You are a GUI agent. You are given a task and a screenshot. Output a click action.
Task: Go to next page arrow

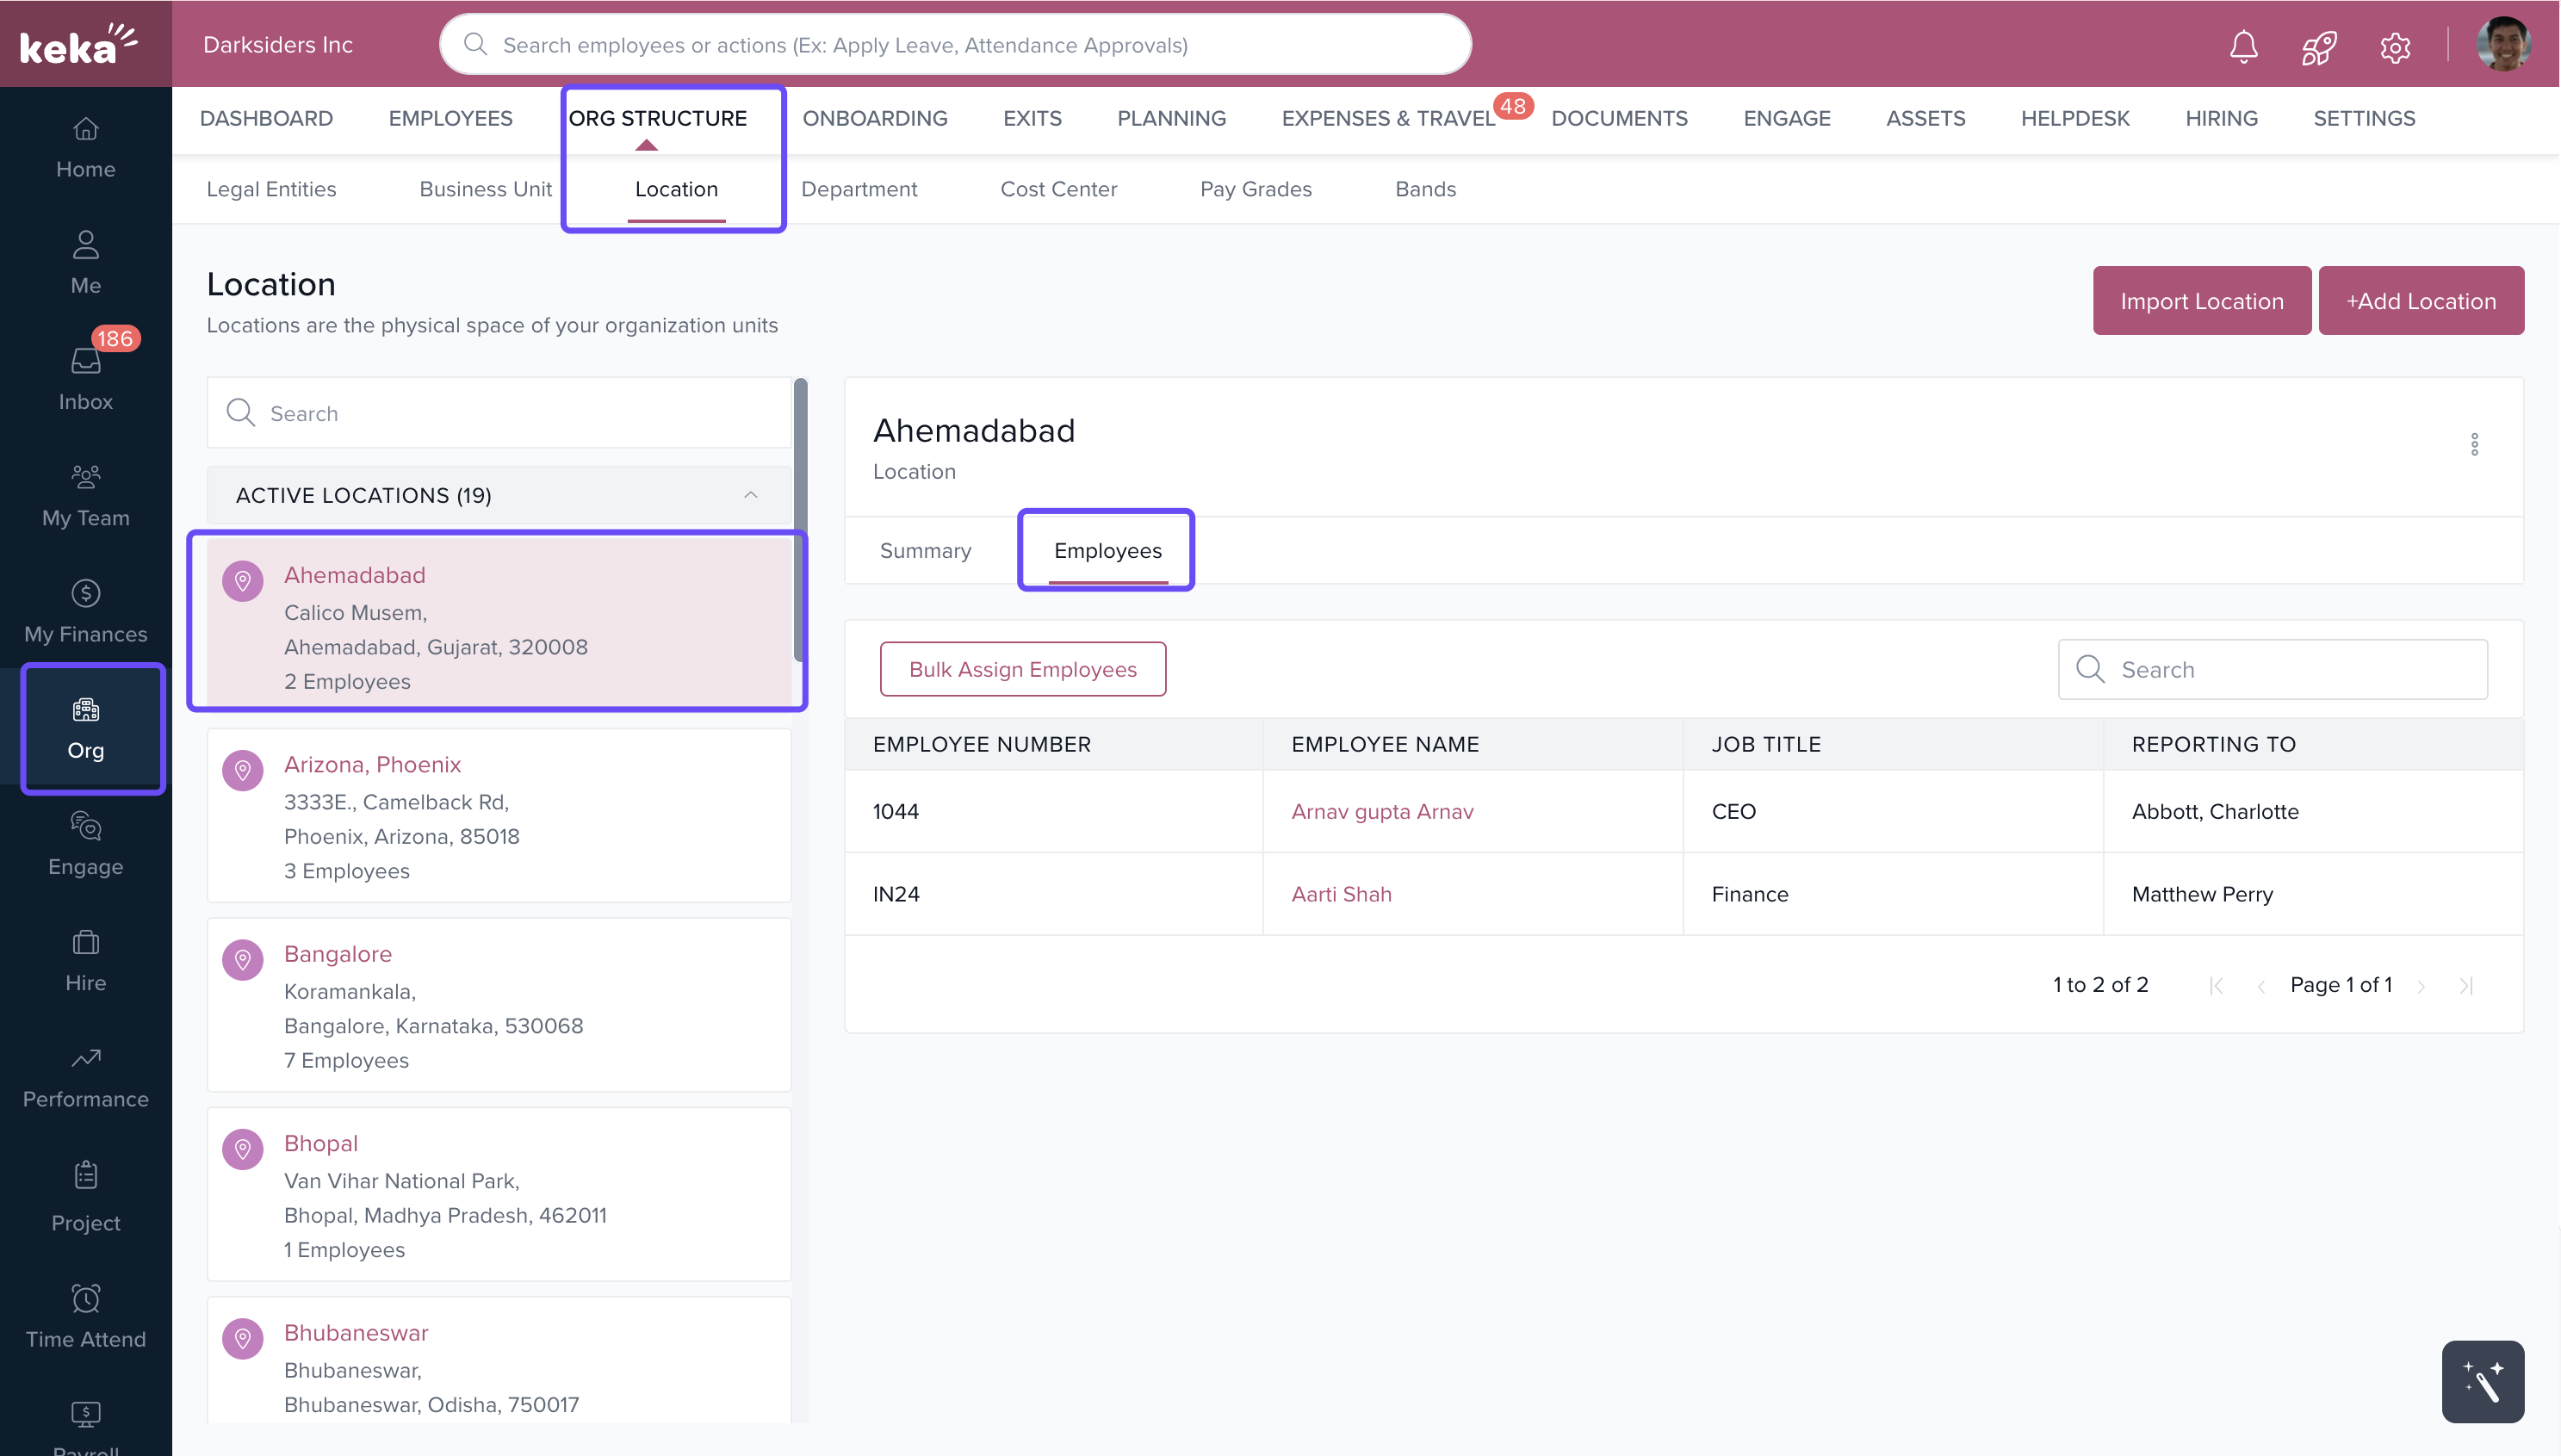pyautogui.click(x=2421, y=986)
